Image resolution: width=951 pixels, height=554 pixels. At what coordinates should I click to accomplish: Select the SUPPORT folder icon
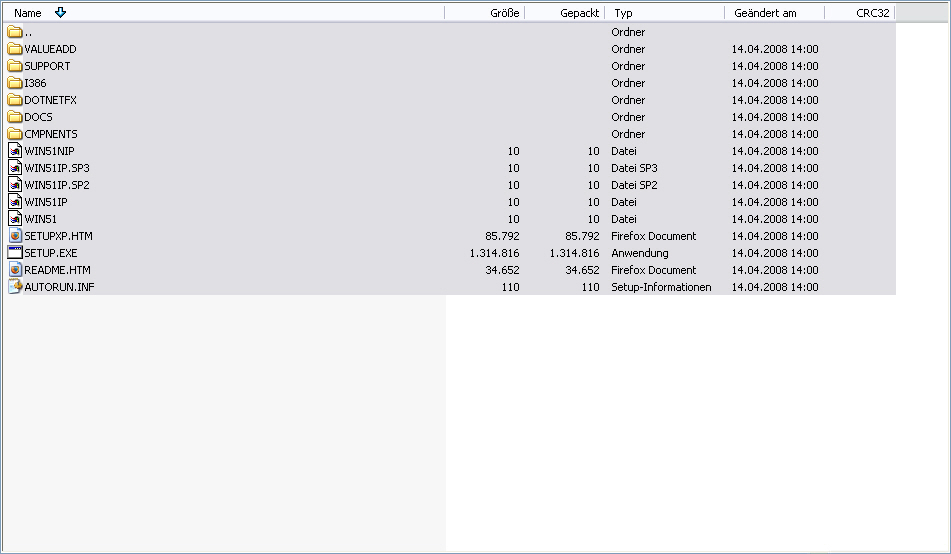[15, 66]
